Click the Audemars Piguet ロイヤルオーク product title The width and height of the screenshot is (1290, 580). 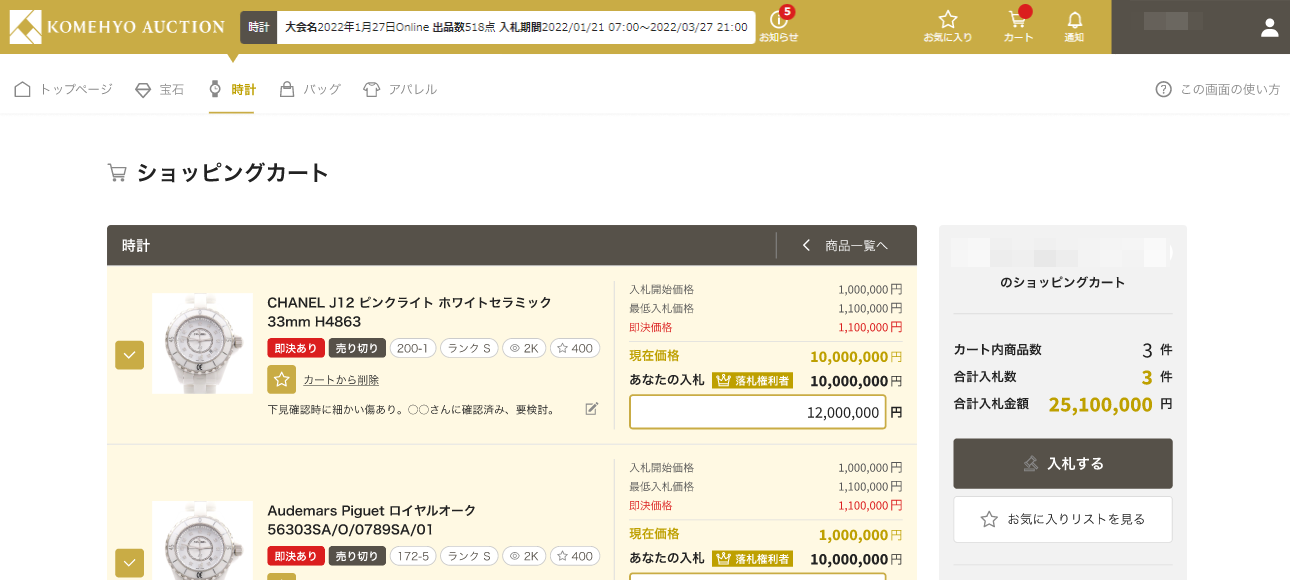click(372, 520)
